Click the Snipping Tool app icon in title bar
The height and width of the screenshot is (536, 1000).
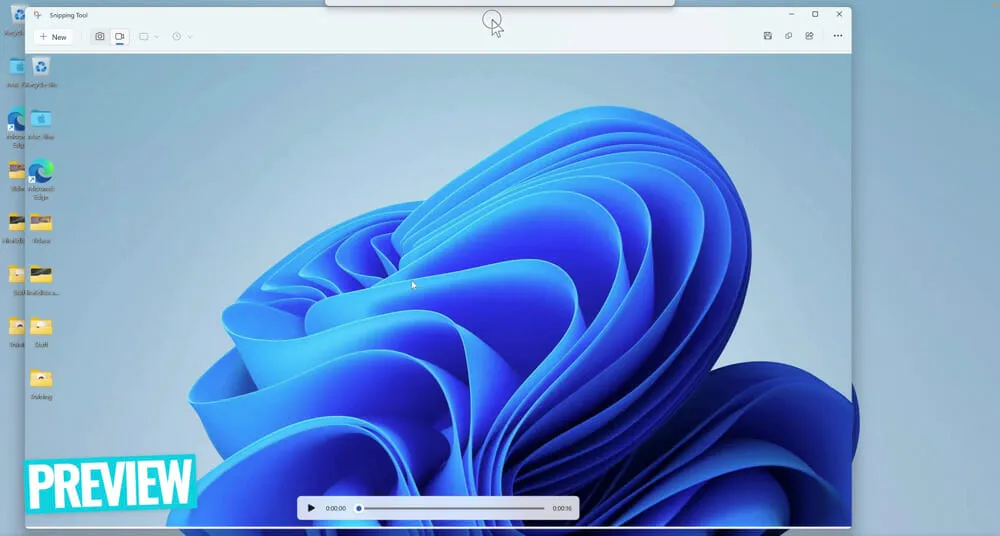click(x=38, y=15)
